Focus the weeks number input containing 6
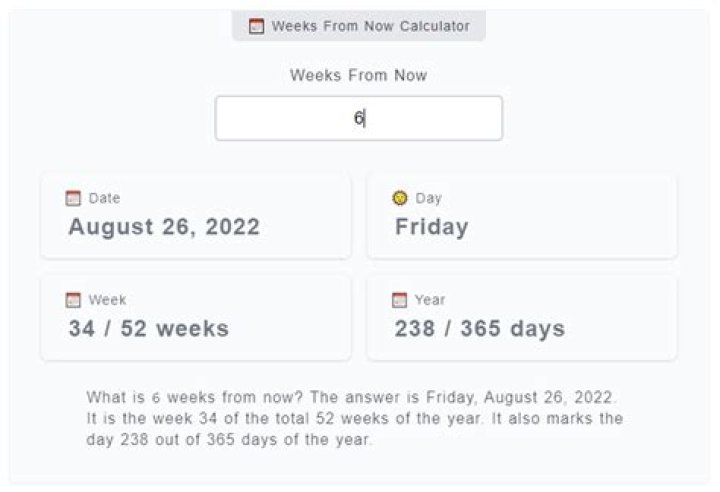 (x=358, y=118)
